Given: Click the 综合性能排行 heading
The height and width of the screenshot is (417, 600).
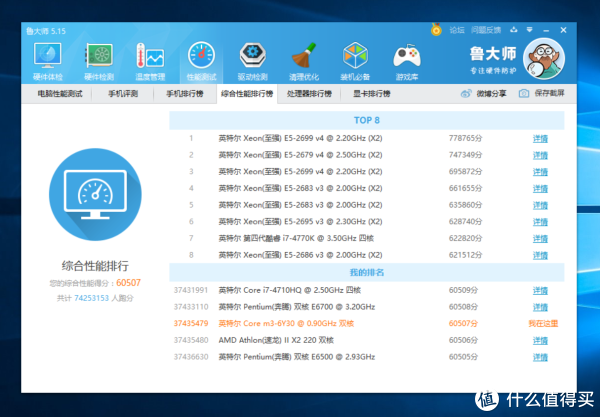Looking at the screenshot, I should [x=95, y=266].
